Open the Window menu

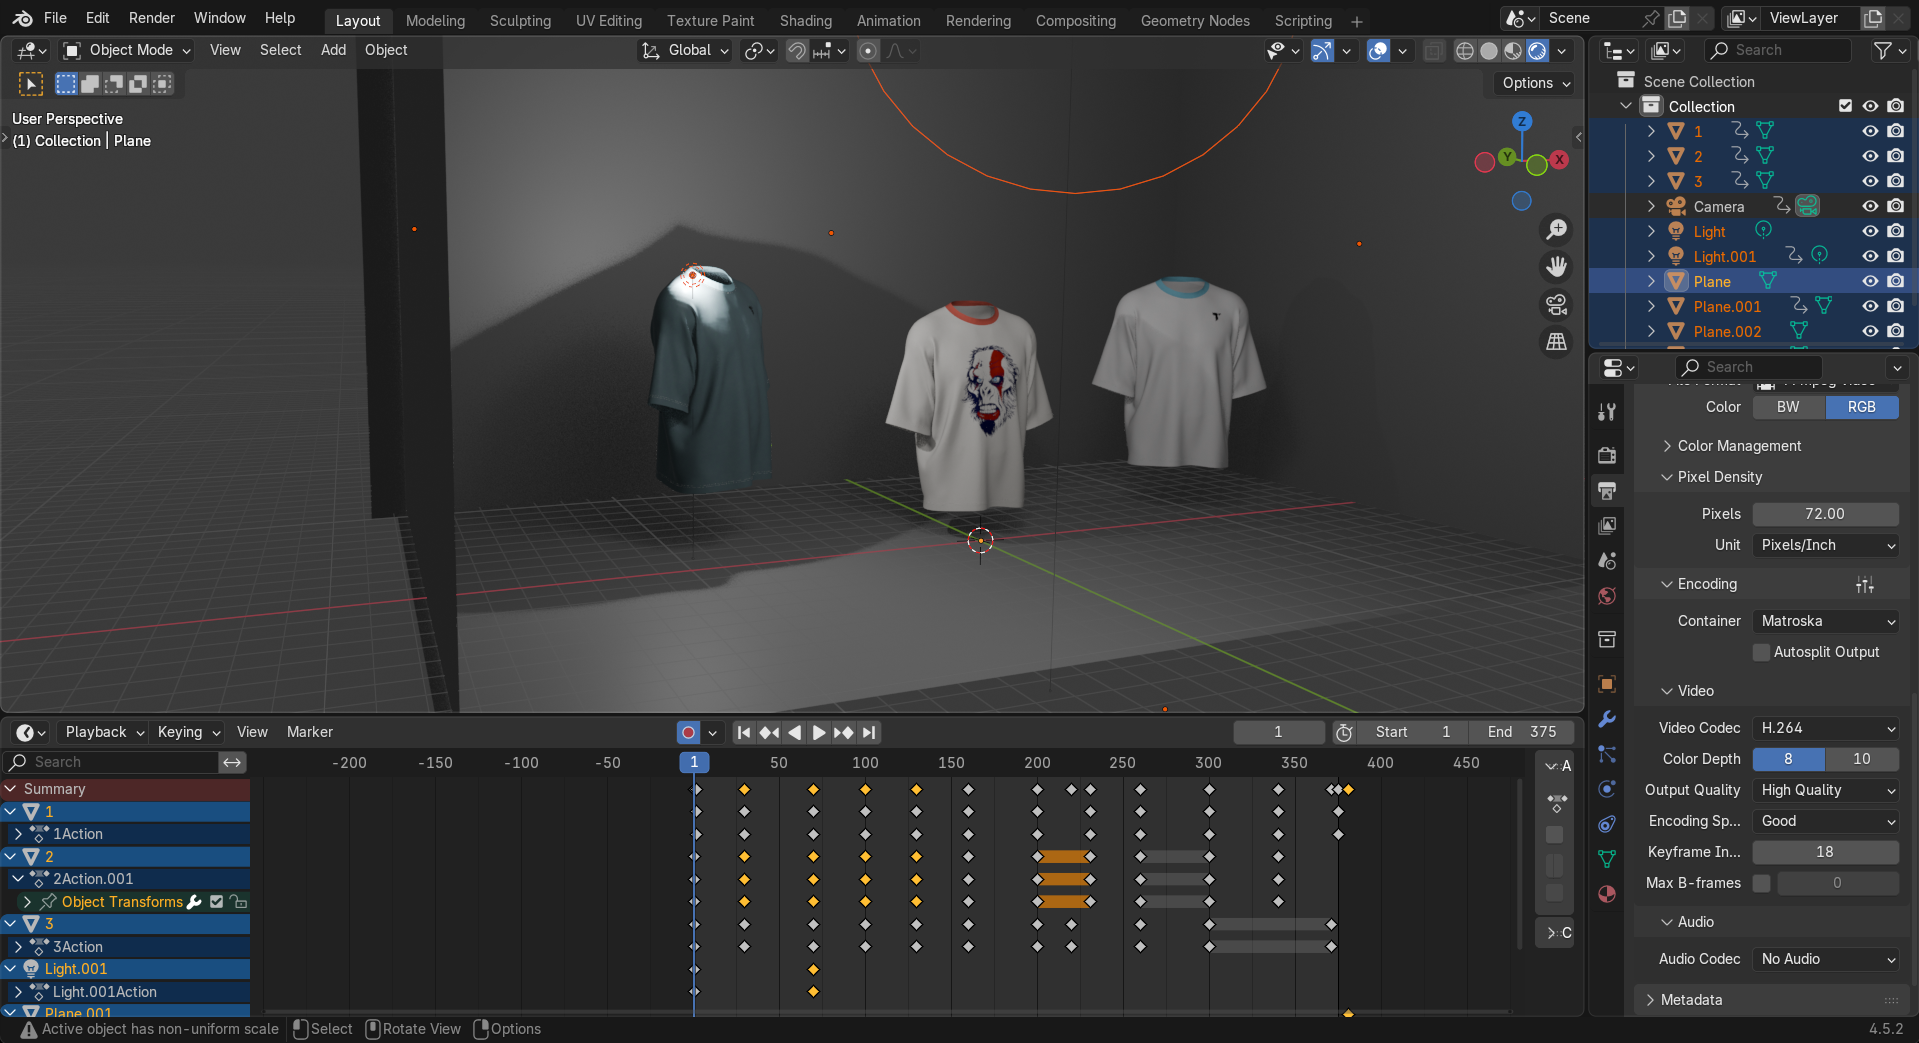coord(219,18)
